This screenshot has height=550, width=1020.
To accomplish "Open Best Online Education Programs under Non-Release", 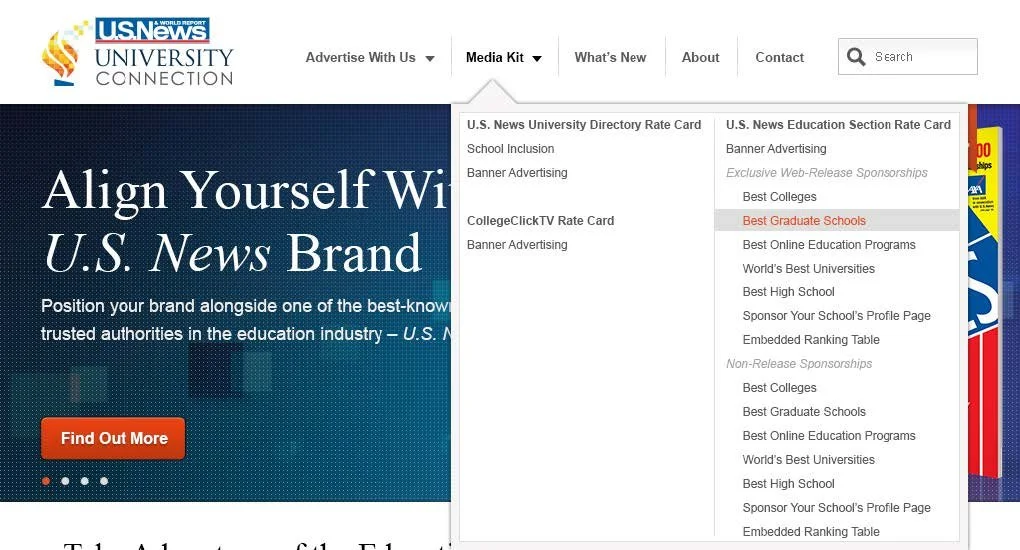I will (829, 435).
